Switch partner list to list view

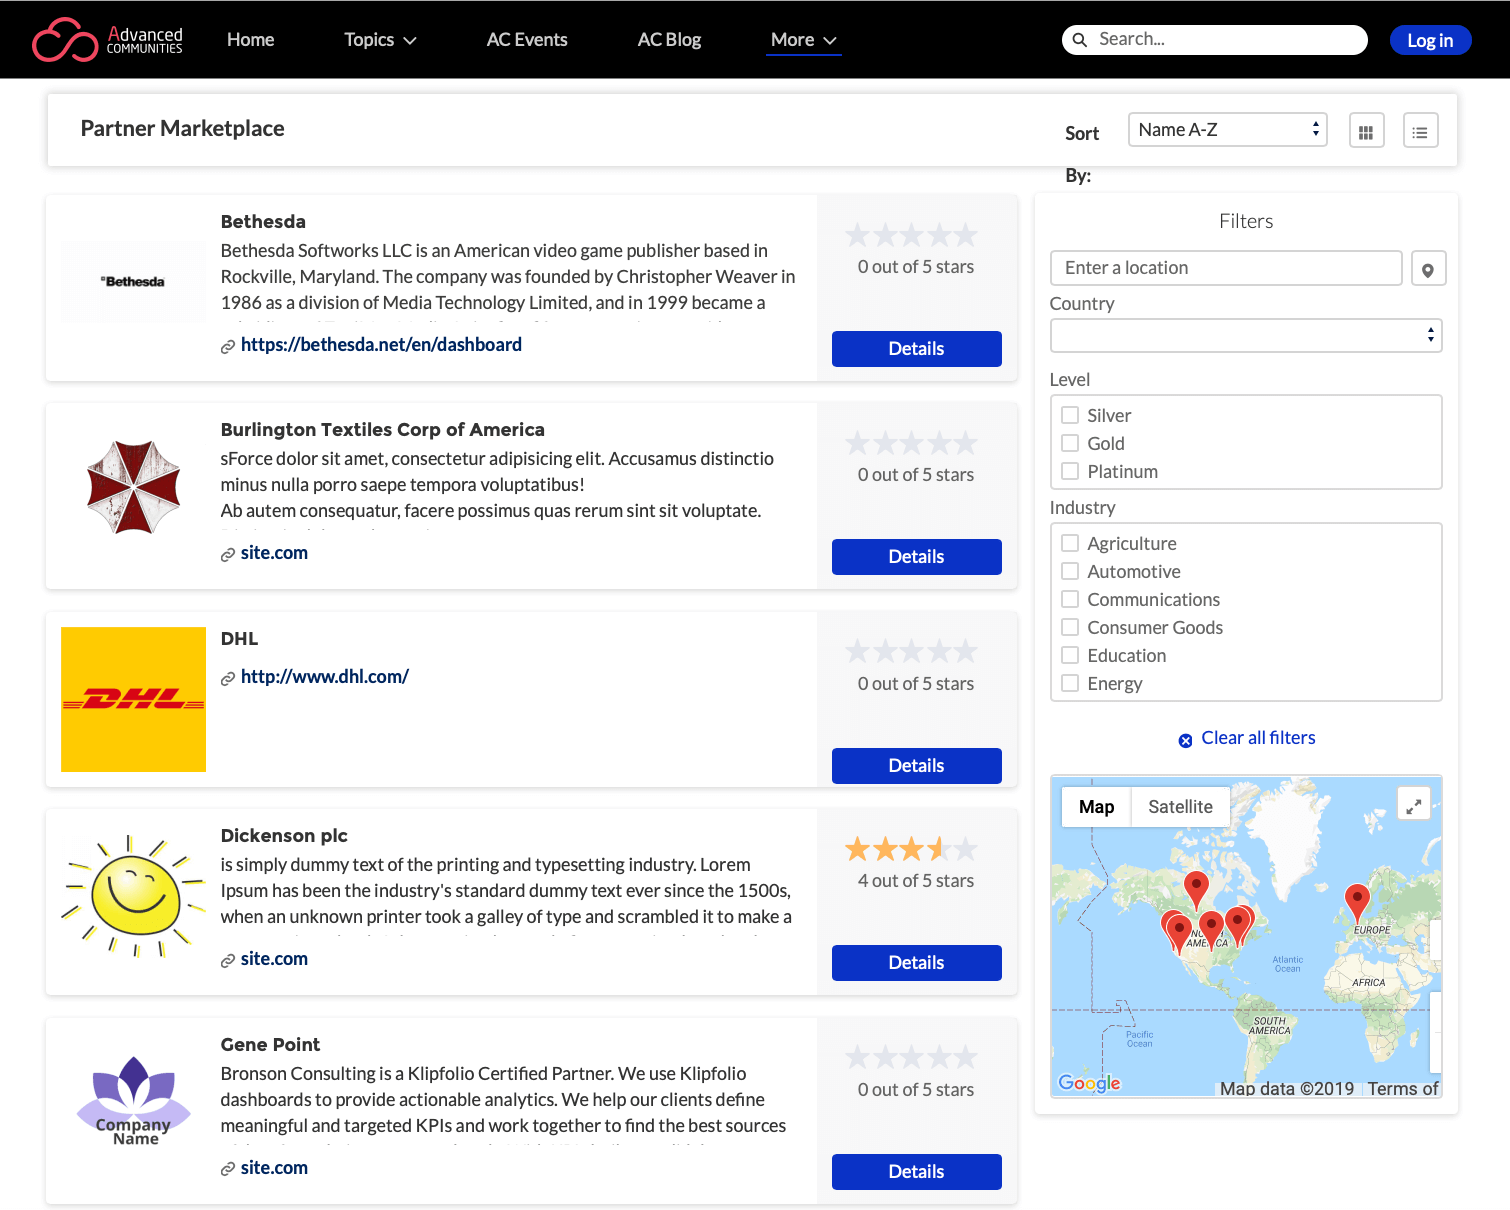coord(1420,130)
